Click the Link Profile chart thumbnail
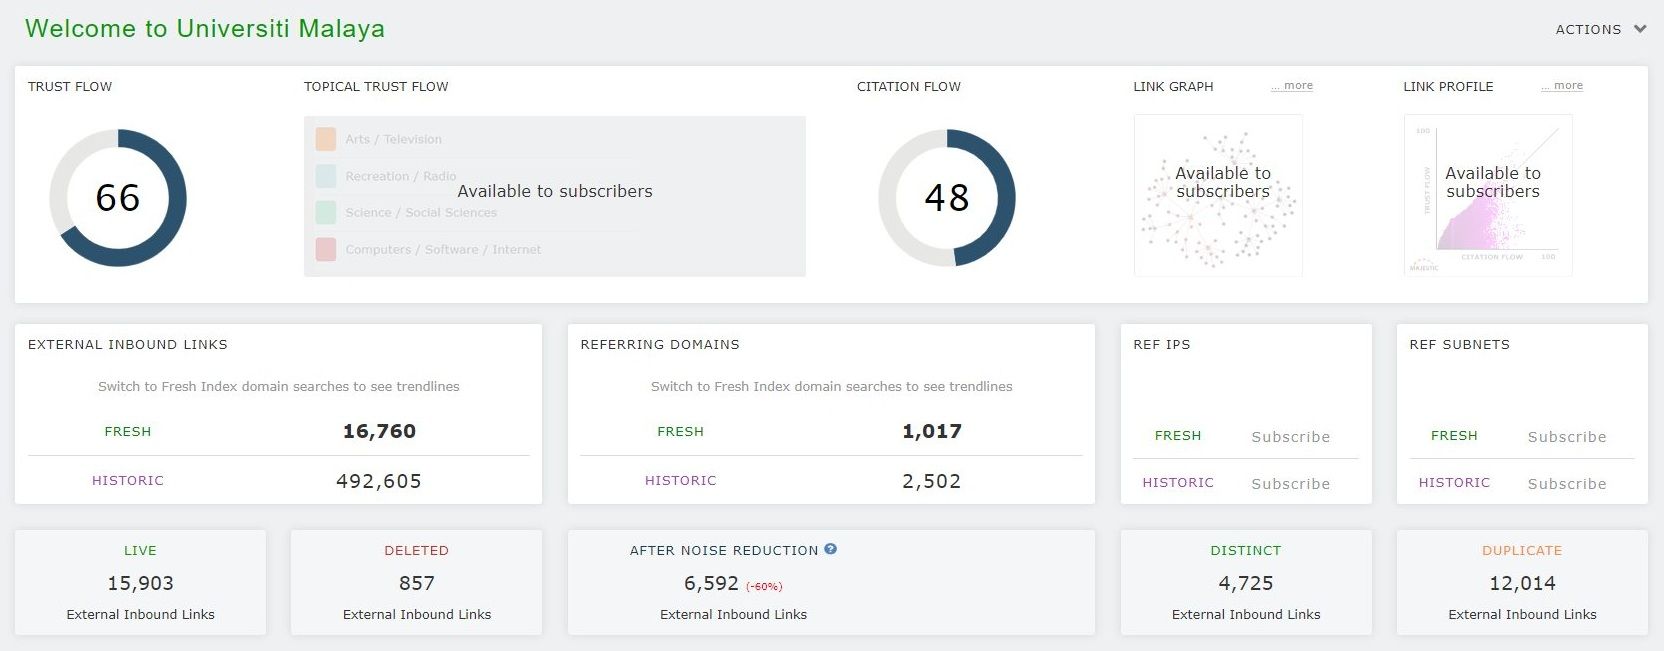 (x=1488, y=195)
